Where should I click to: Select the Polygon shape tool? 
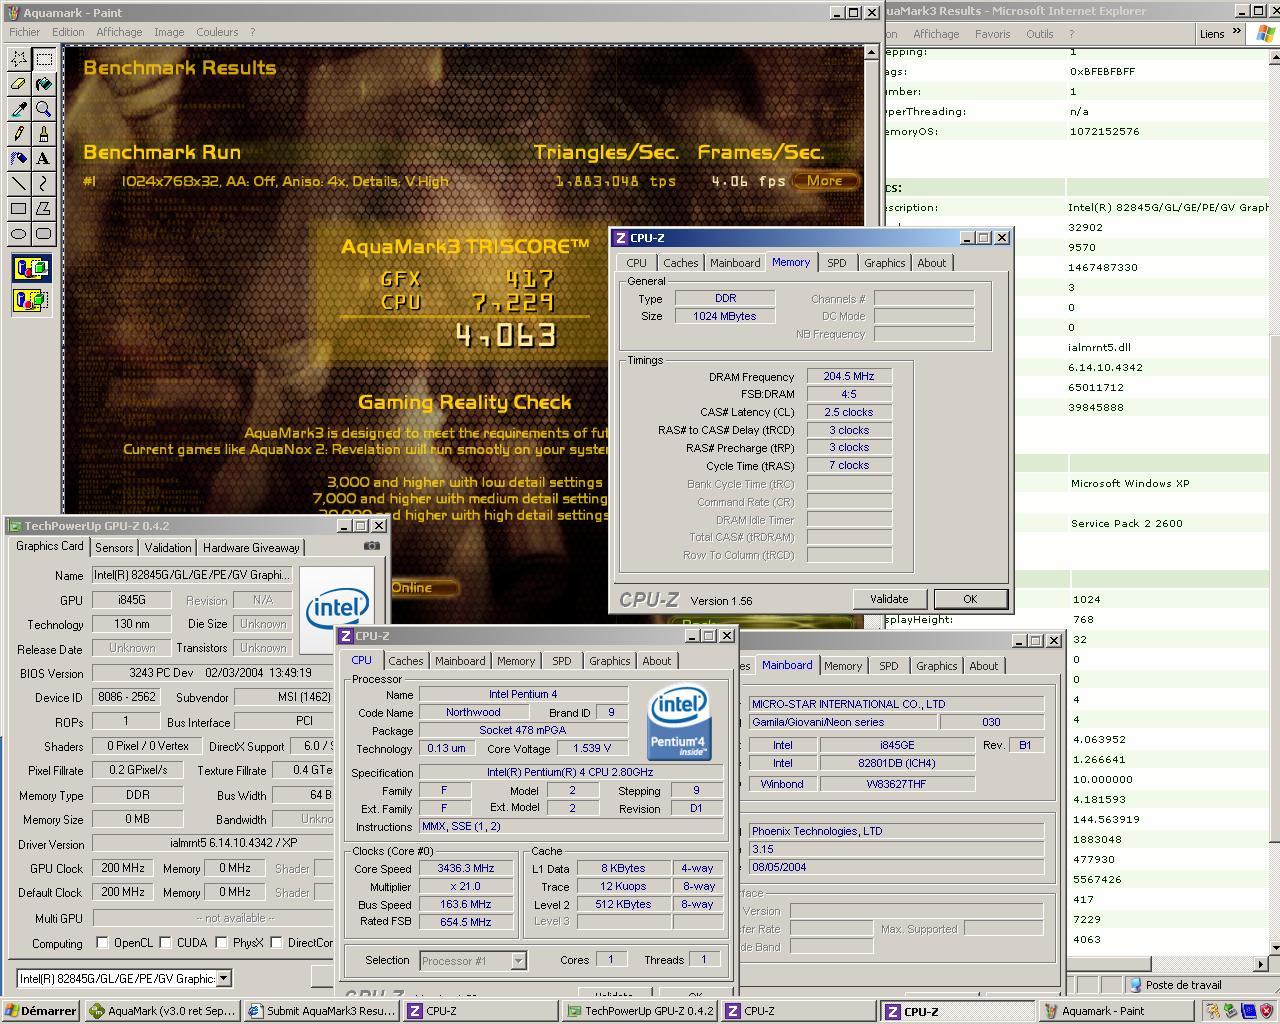[43, 208]
